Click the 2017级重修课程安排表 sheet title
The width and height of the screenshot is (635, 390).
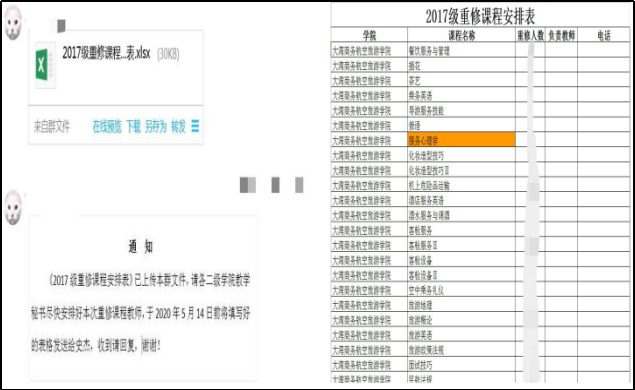click(x=480, y=16)
